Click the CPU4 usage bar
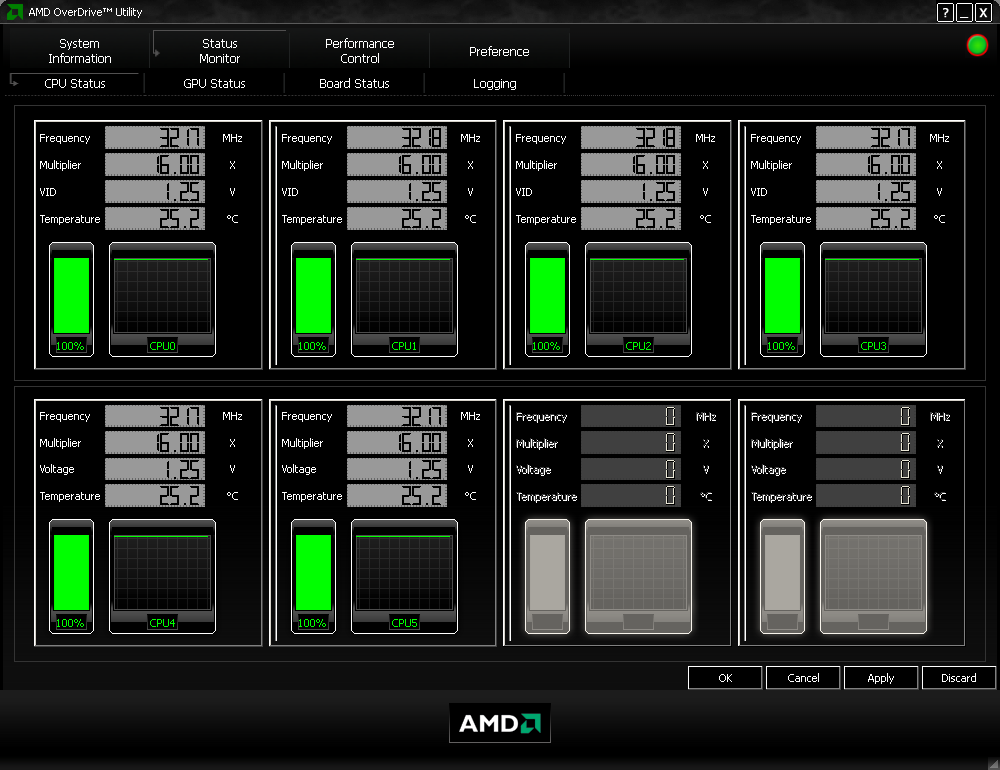1000x770 pixels. point(71,573)
